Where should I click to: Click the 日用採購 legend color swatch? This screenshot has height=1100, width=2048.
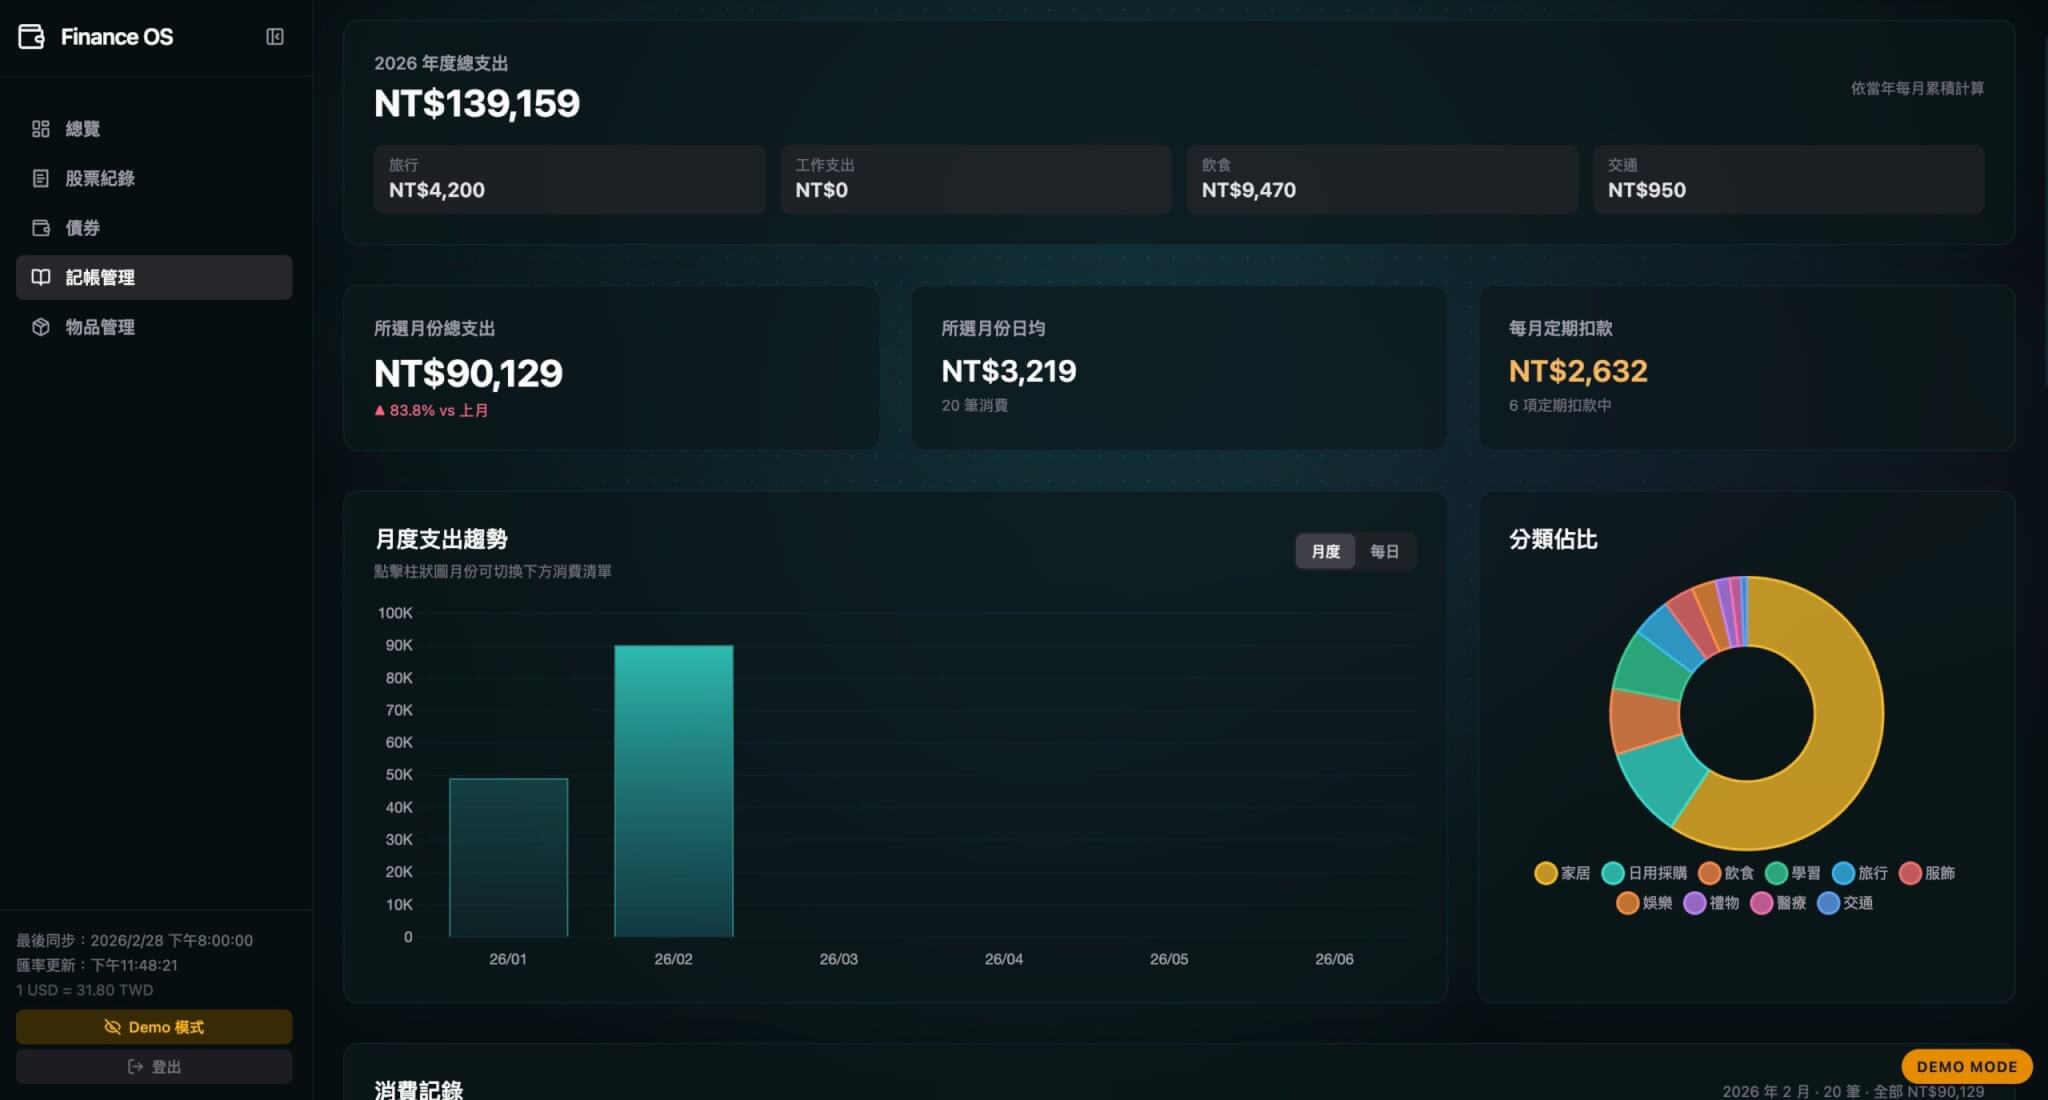1612,873
